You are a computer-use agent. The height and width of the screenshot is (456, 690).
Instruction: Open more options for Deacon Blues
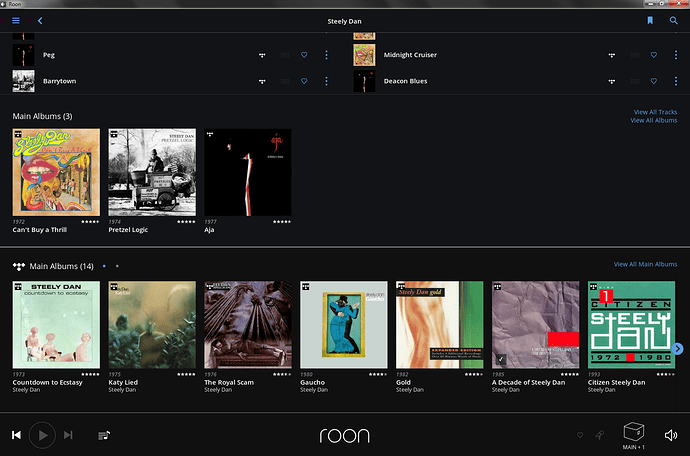(x=676, y=81)
